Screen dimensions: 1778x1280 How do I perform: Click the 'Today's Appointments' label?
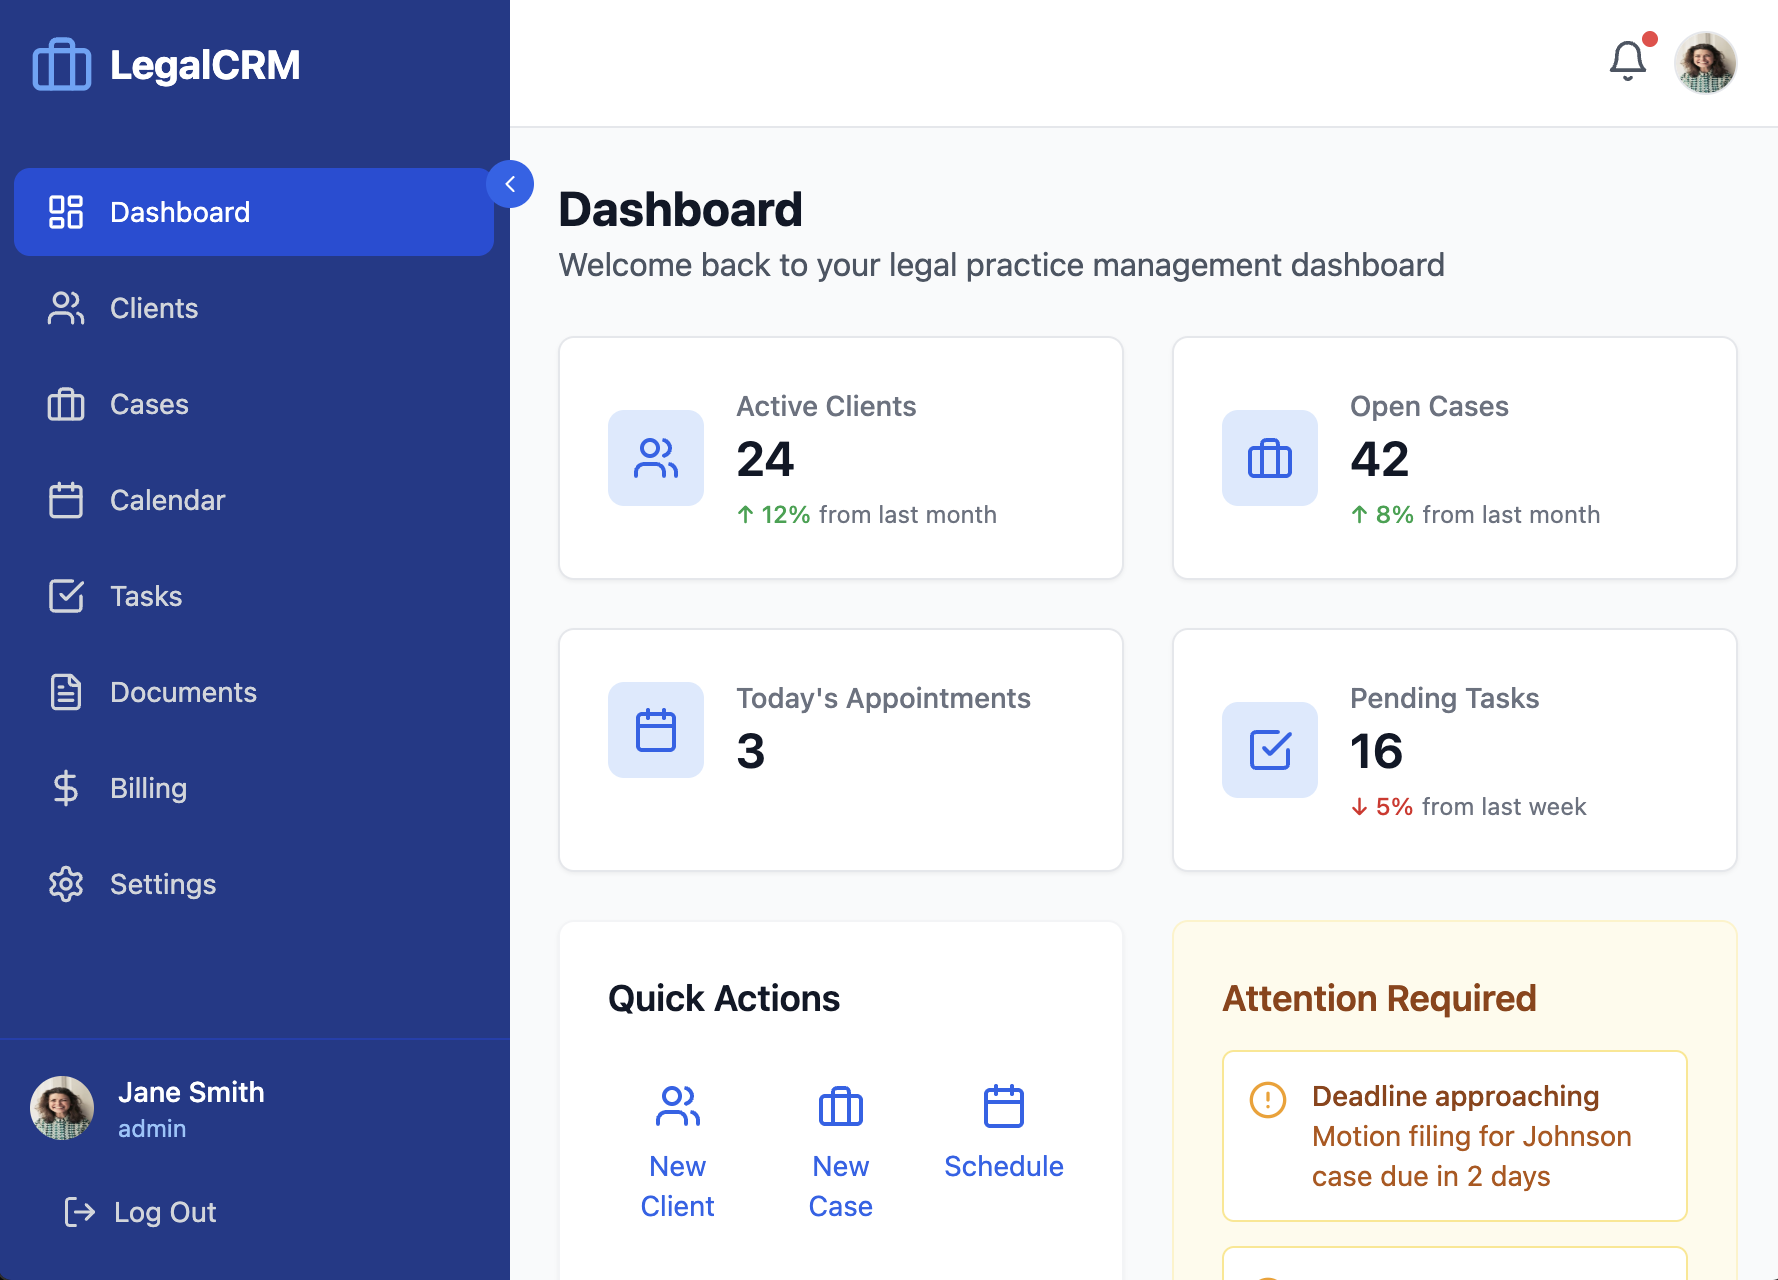(884, 698)
